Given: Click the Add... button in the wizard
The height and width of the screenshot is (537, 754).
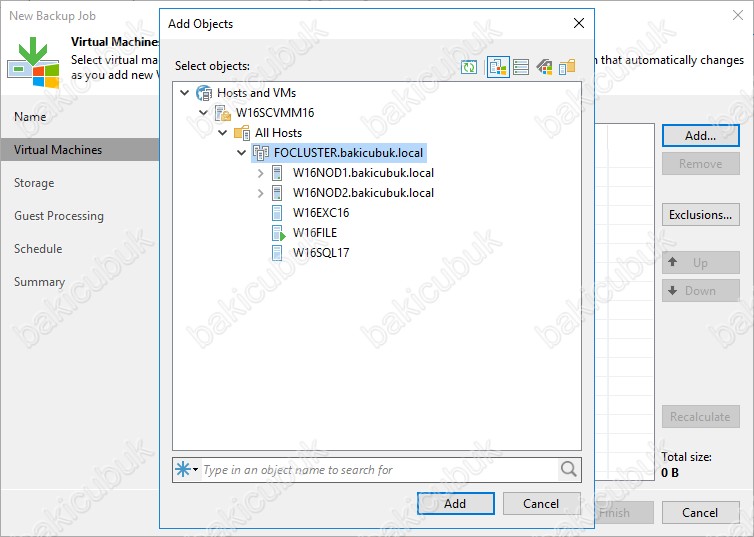Looking at the screenshot, I should point(701,136).
